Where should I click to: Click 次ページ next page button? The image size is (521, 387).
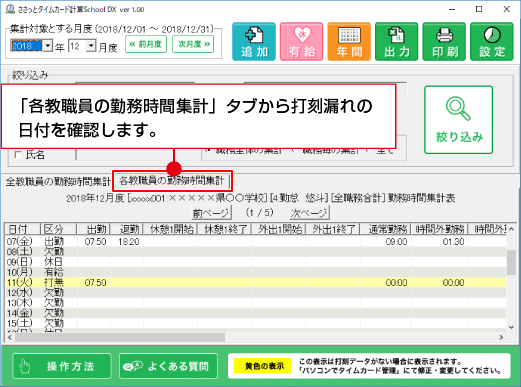coord(309,213)
